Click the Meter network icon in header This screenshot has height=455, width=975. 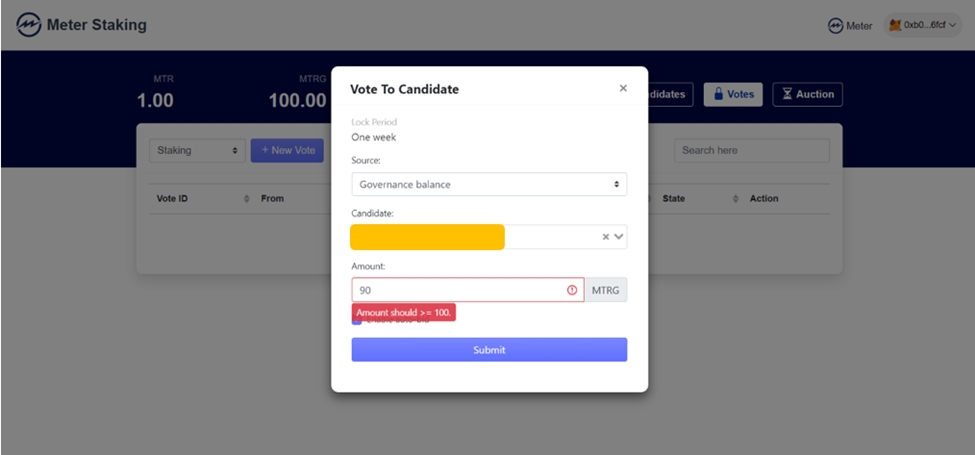click(835, 26)
